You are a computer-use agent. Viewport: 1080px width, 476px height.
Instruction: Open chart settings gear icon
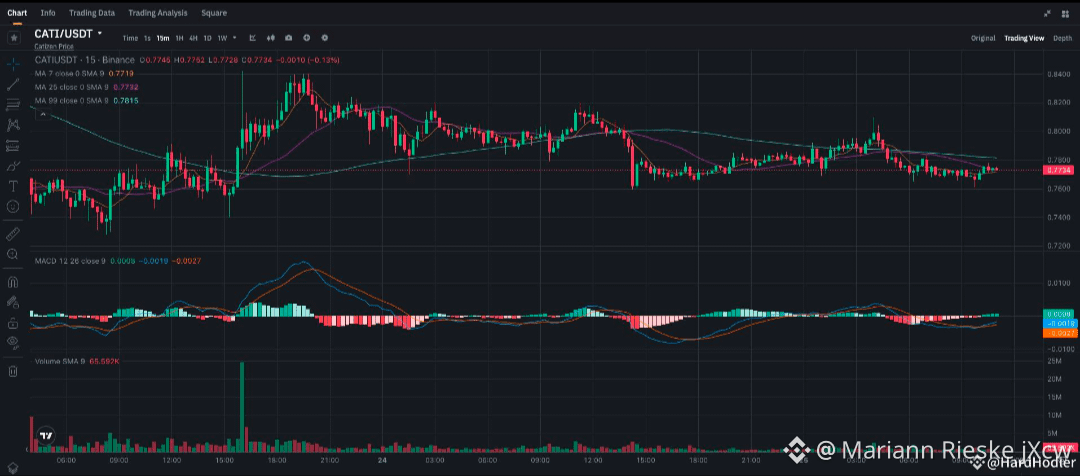tap(324, 38)
